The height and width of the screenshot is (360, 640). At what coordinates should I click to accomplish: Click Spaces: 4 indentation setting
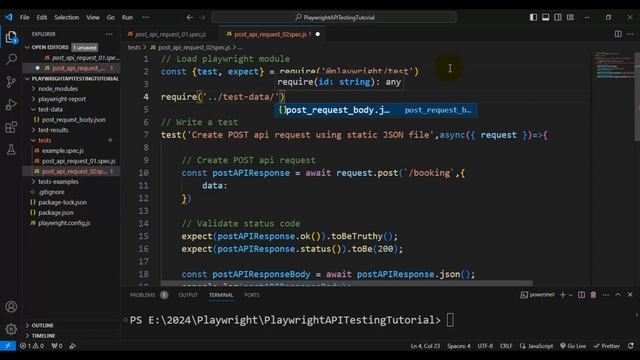pyautogui.click(x=459, y=346)
